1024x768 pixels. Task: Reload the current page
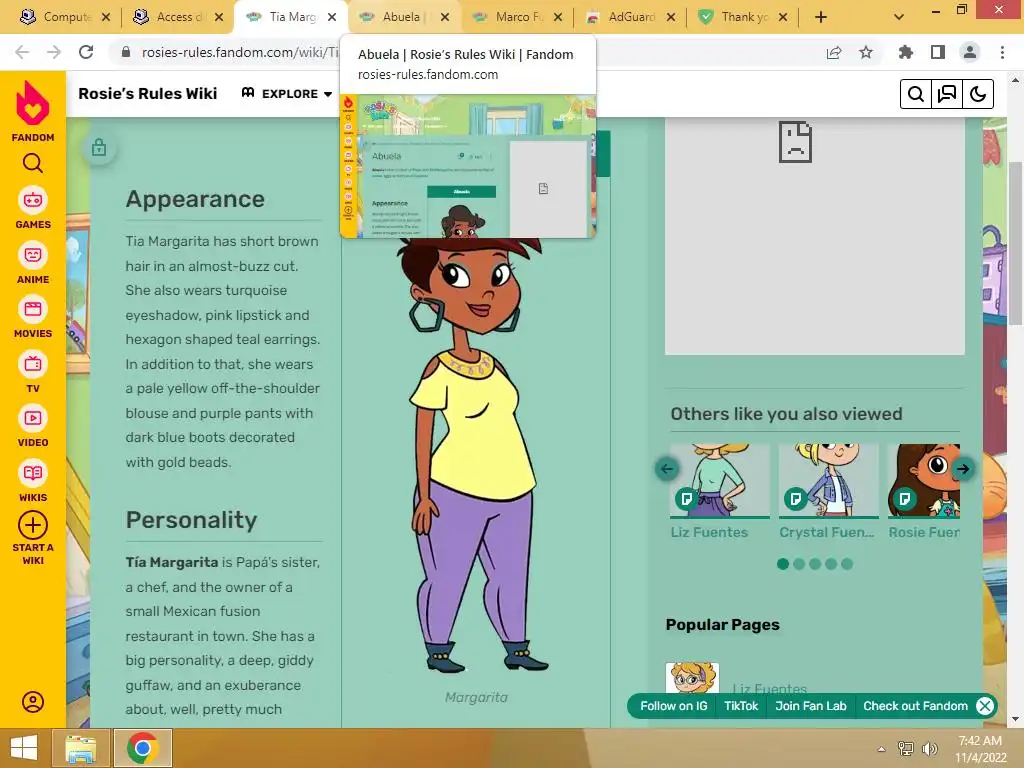(x=86, y=52)
